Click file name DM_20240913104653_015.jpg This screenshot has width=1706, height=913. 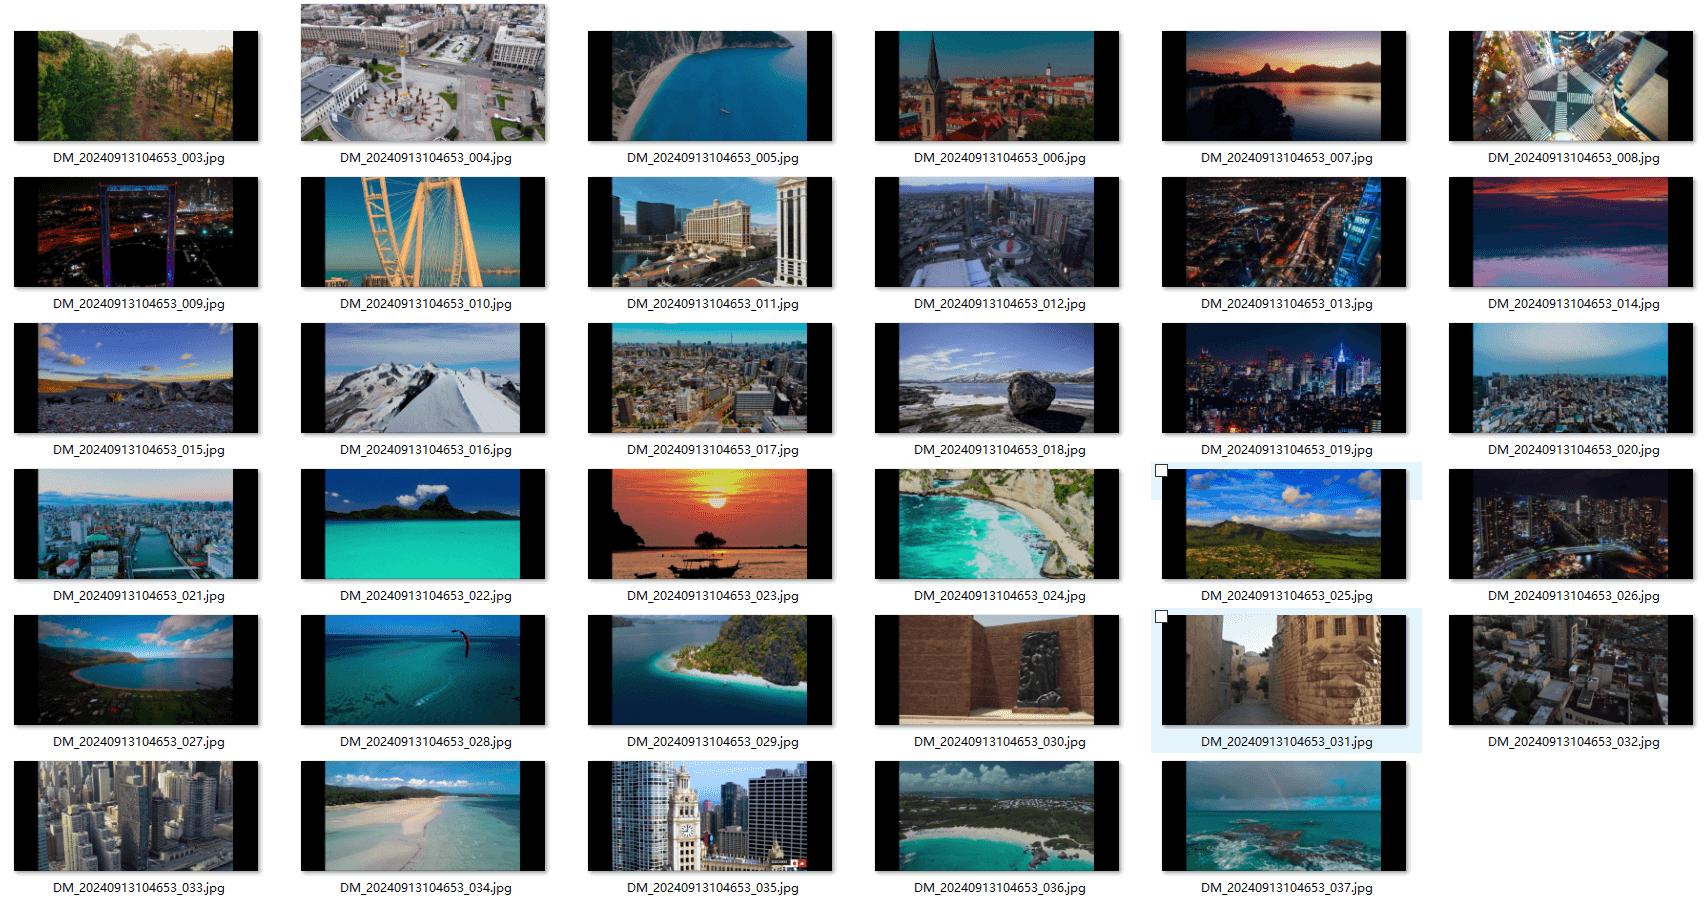[139, 450]
